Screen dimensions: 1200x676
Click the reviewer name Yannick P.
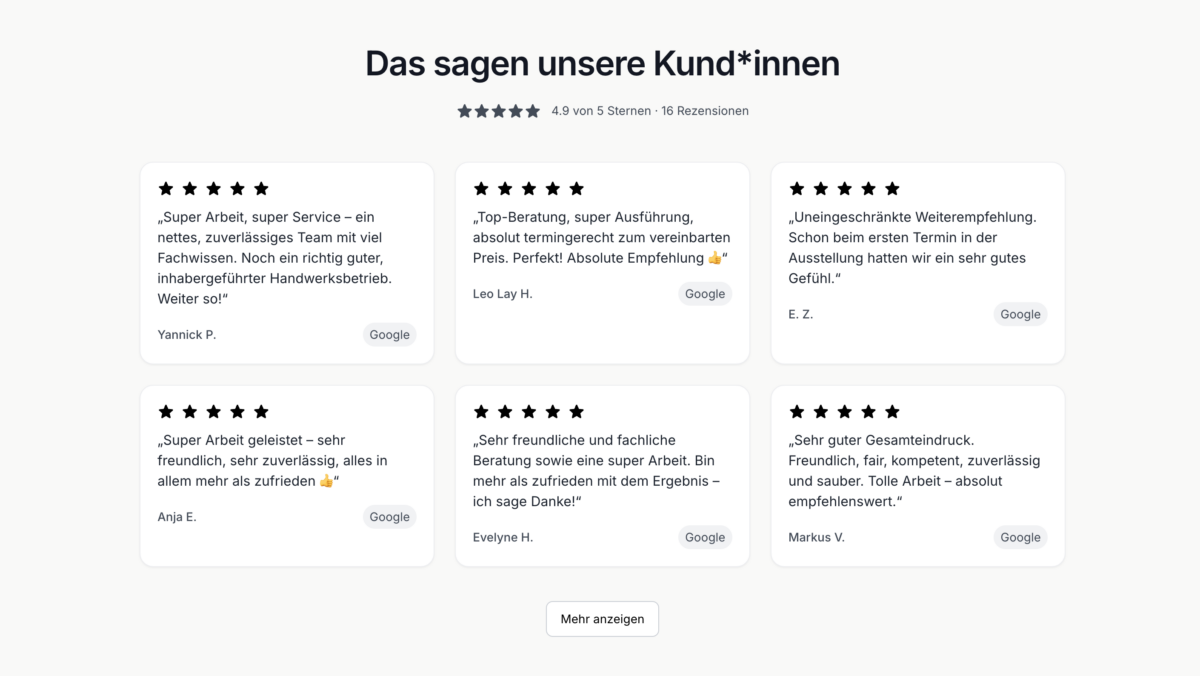pyautogui.click(x=187, y=335)
